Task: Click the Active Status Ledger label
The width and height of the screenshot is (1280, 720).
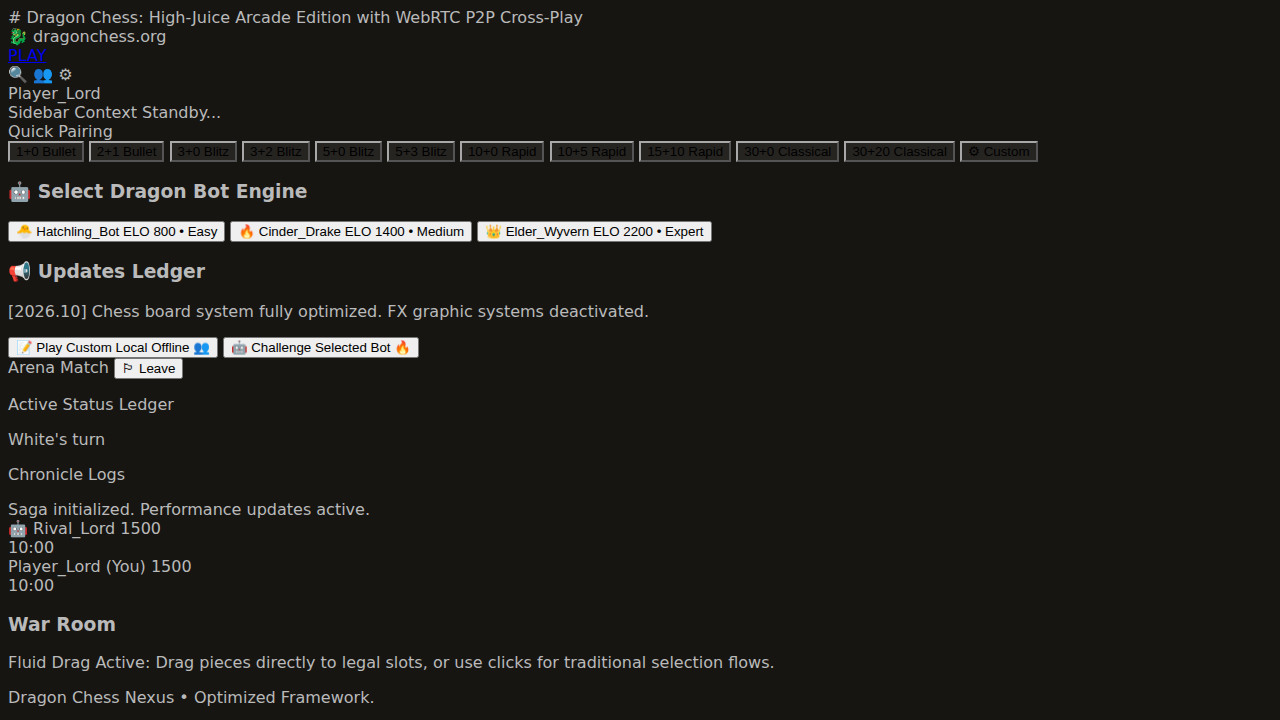Action: pyautogui.click(x=91, y=405)
